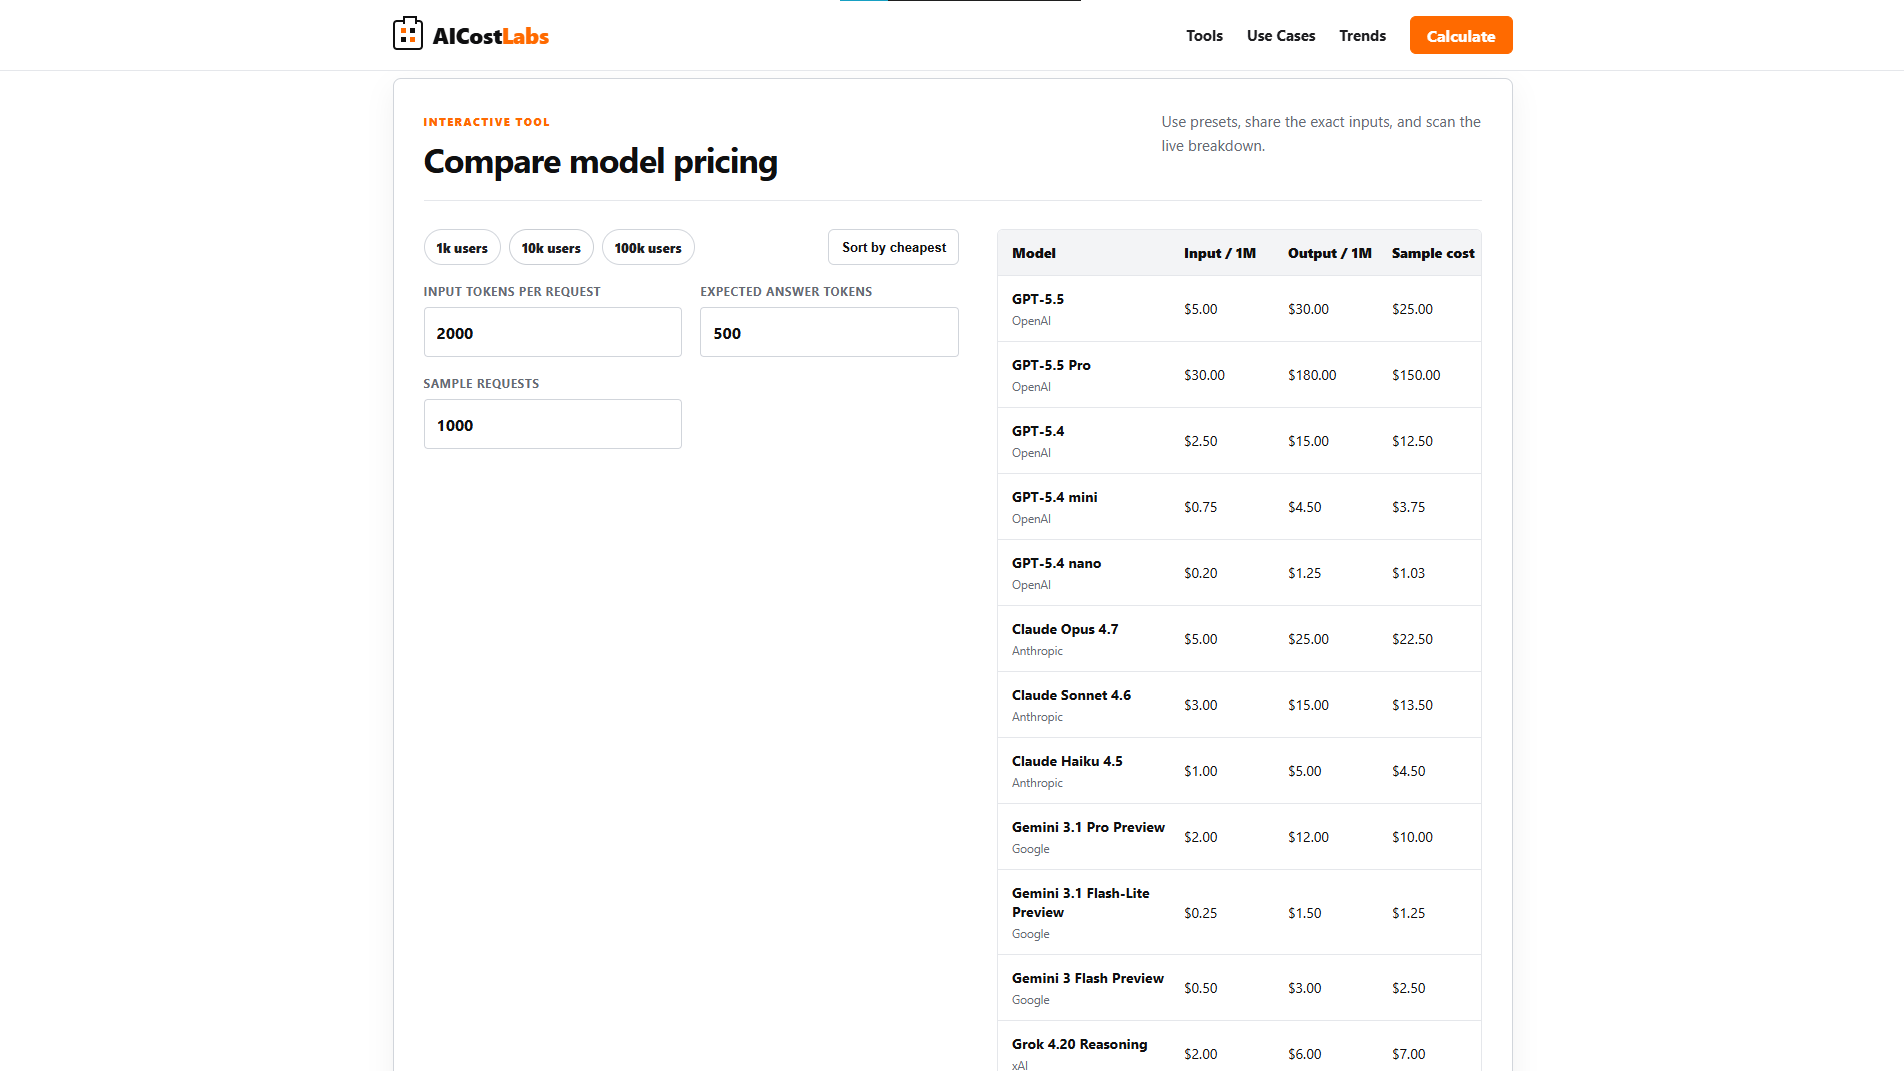
Task: Click GPT-5.4 nano sample cost $1.03
Action: point(1408,573)
